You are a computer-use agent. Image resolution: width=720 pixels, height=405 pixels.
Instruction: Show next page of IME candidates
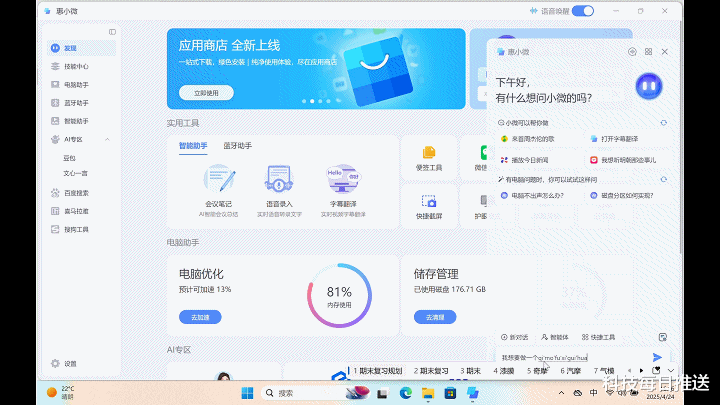coord(641,371)
